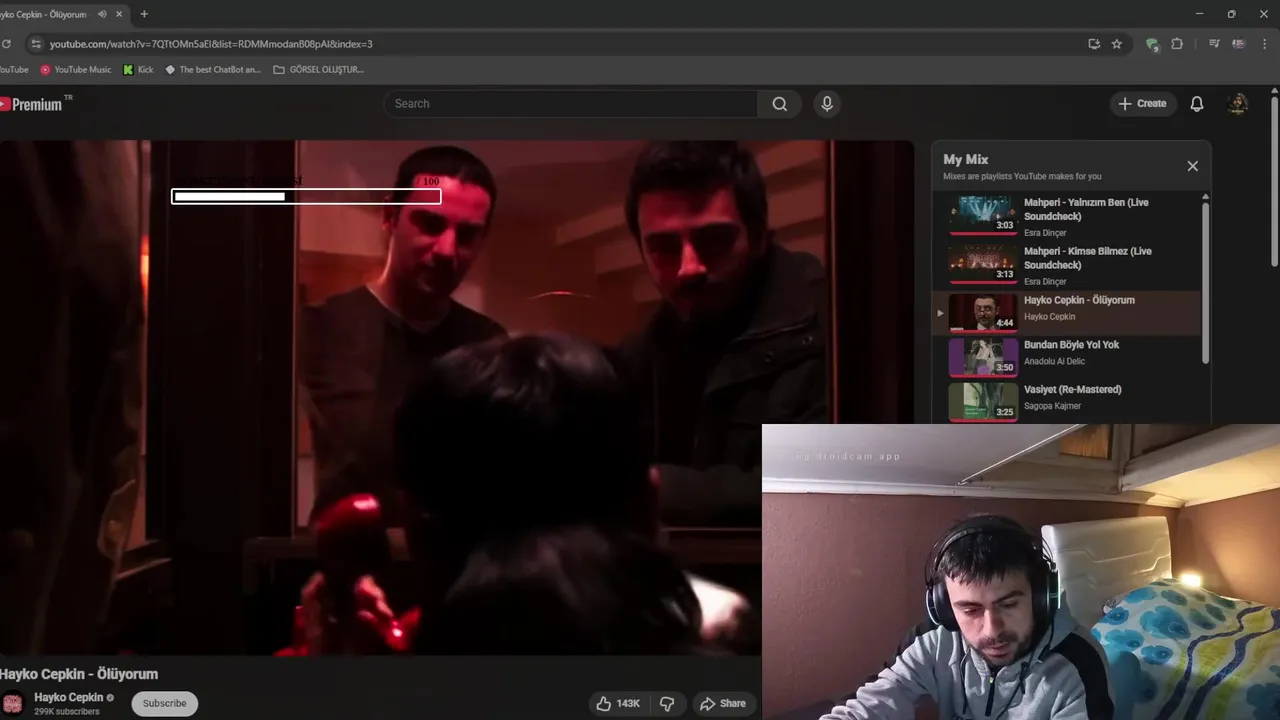Viewport: 1280px width, 720px height.
Task: Click the 4:44 Ölüyorum thumbnail
Action: tap(983, 312)
